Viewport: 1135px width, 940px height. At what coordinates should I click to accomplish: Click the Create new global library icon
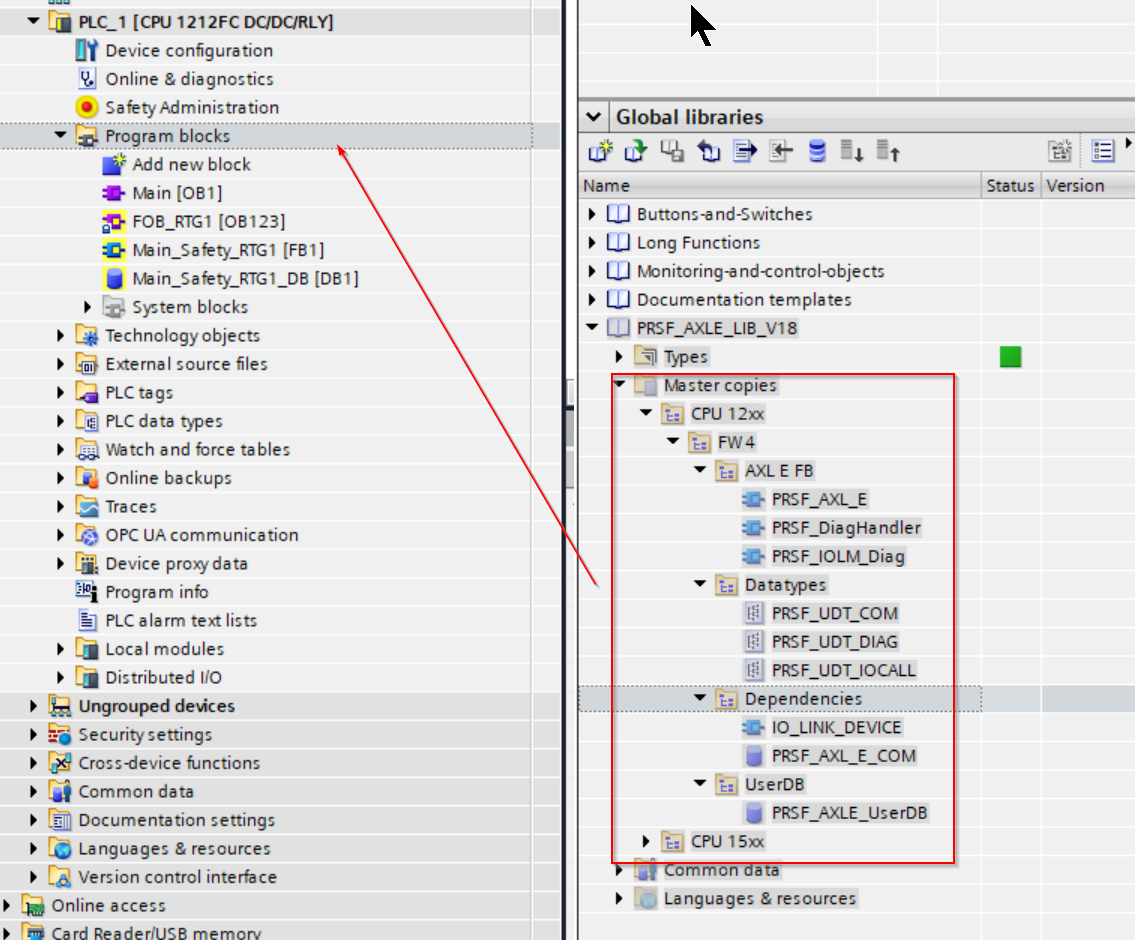click(600, 151)
